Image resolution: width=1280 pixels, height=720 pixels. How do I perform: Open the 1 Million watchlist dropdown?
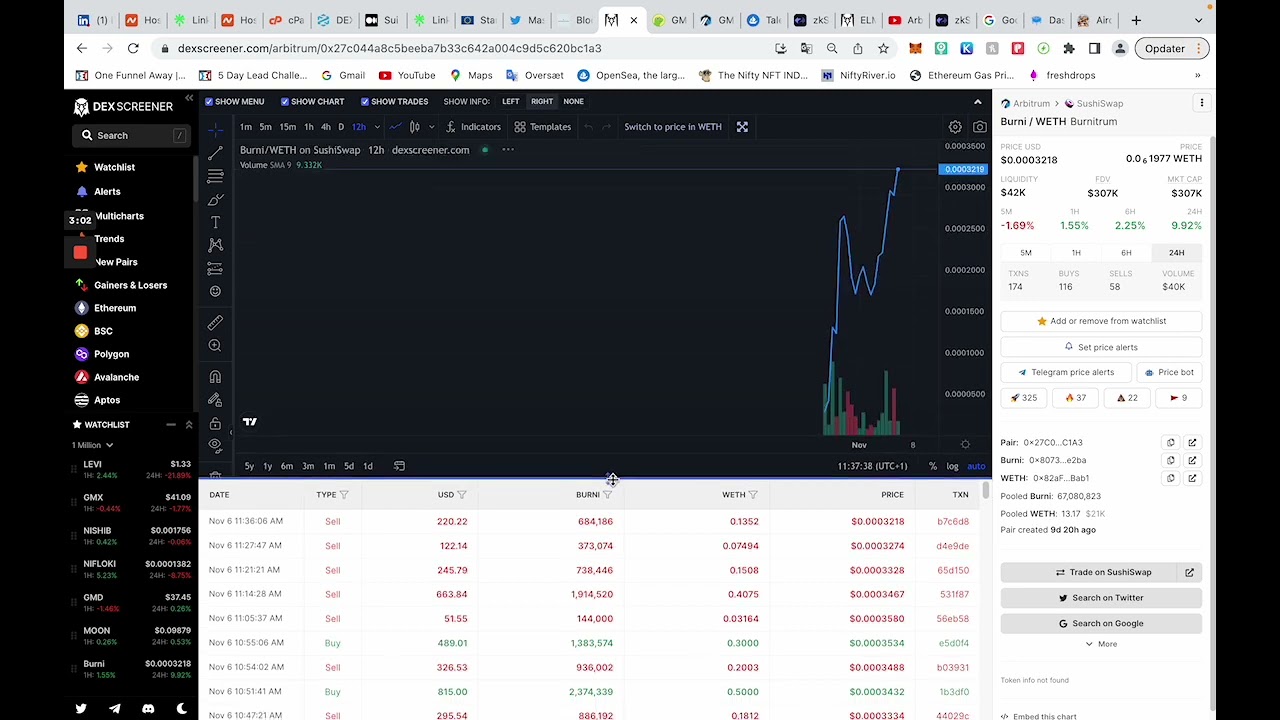click(92, 445)
